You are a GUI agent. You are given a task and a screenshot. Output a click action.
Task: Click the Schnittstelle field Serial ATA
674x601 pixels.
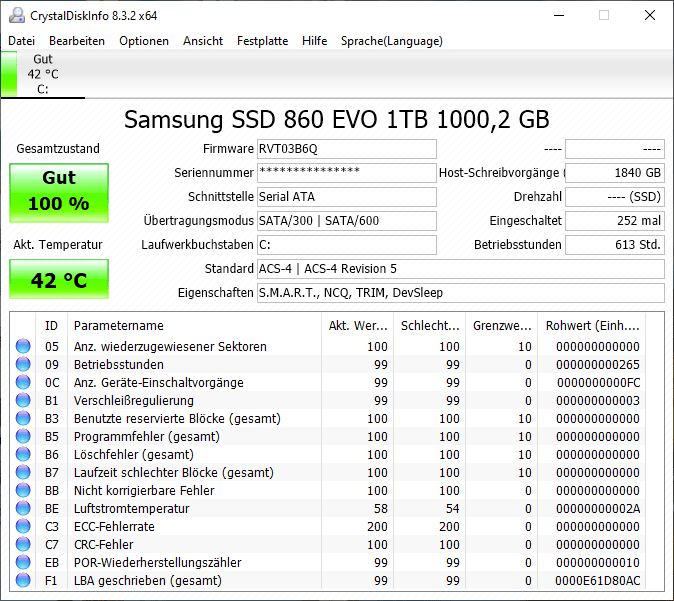click(x=347, y=197)
